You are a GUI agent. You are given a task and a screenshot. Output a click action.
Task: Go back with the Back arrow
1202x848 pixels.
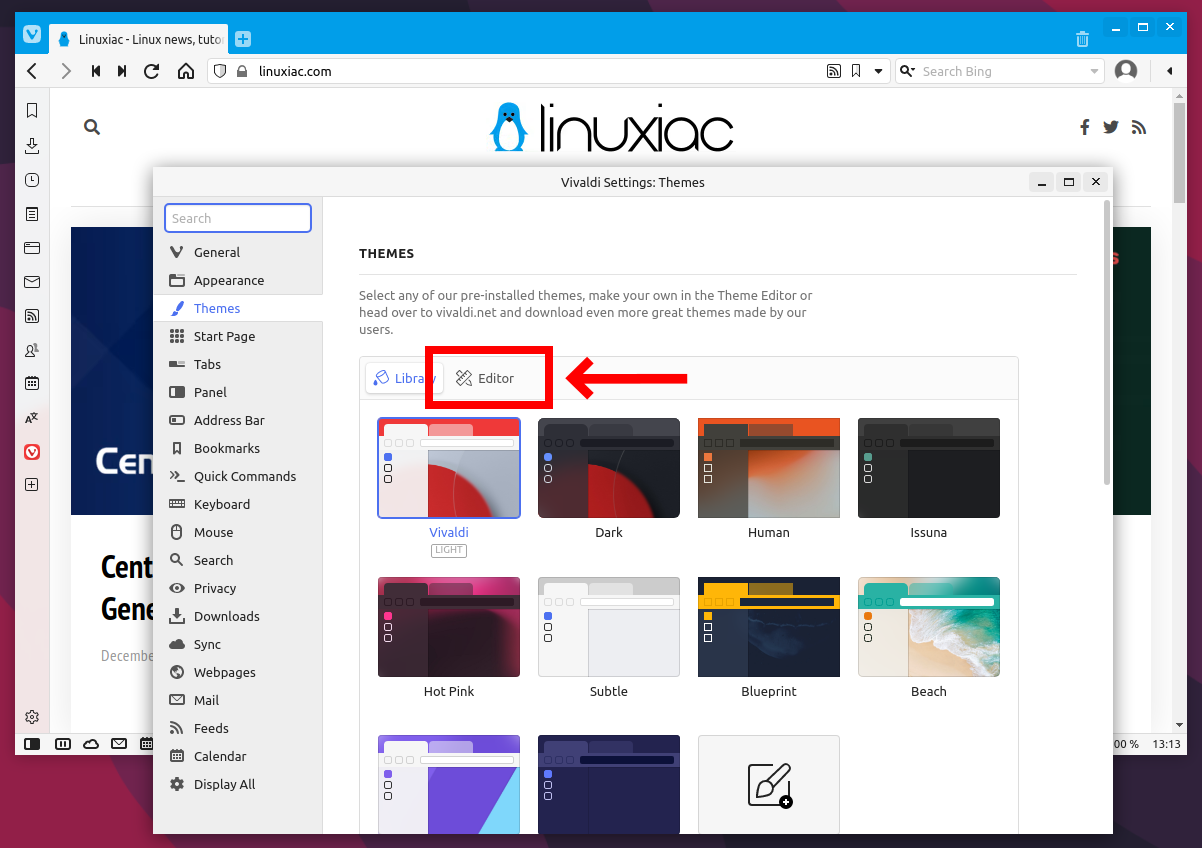(32, 71)
